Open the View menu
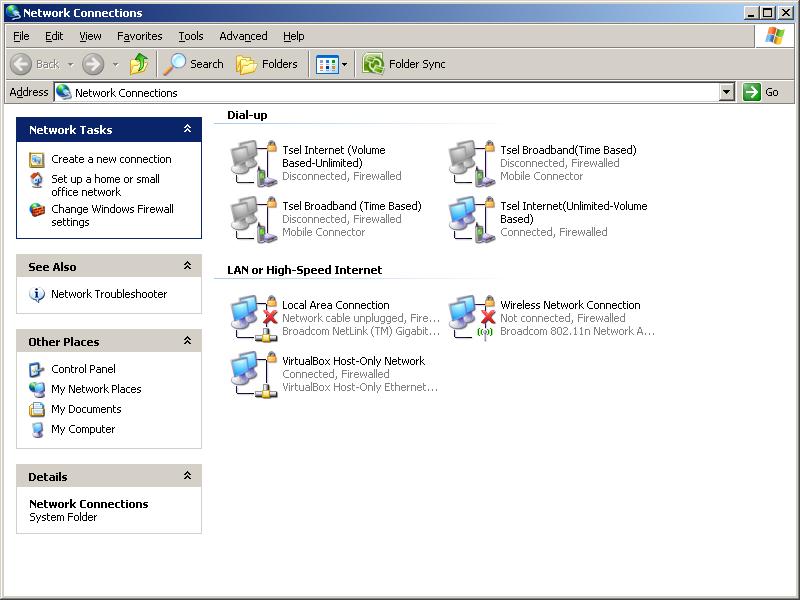Screen dimensions: 800x600 click(90, 36)
